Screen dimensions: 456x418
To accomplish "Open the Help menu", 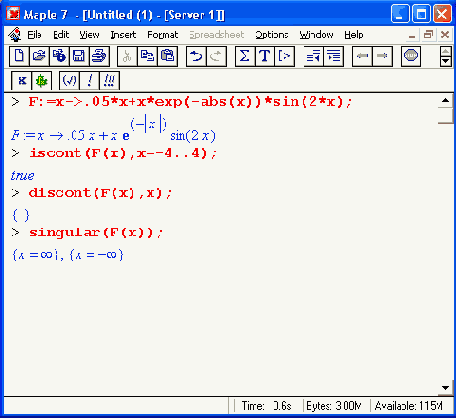I will 354,35.
